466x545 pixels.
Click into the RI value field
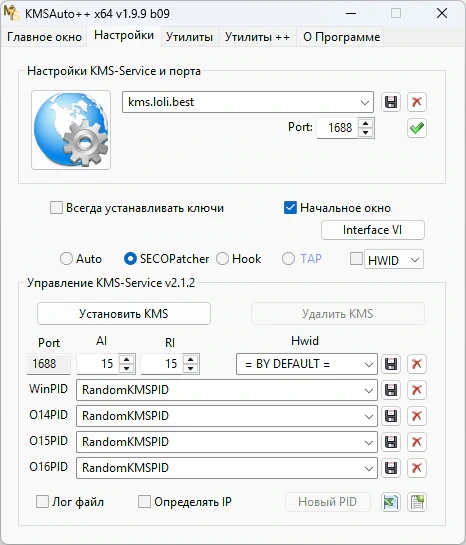coord(162,364)
